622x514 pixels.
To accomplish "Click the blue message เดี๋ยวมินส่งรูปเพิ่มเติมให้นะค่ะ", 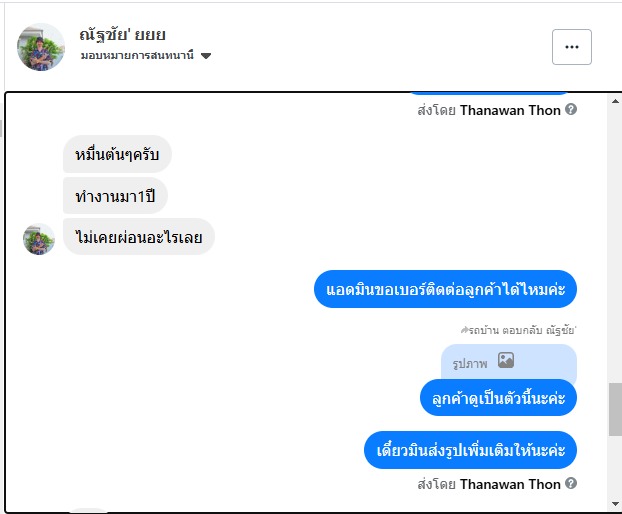I will tap(470, 450).
